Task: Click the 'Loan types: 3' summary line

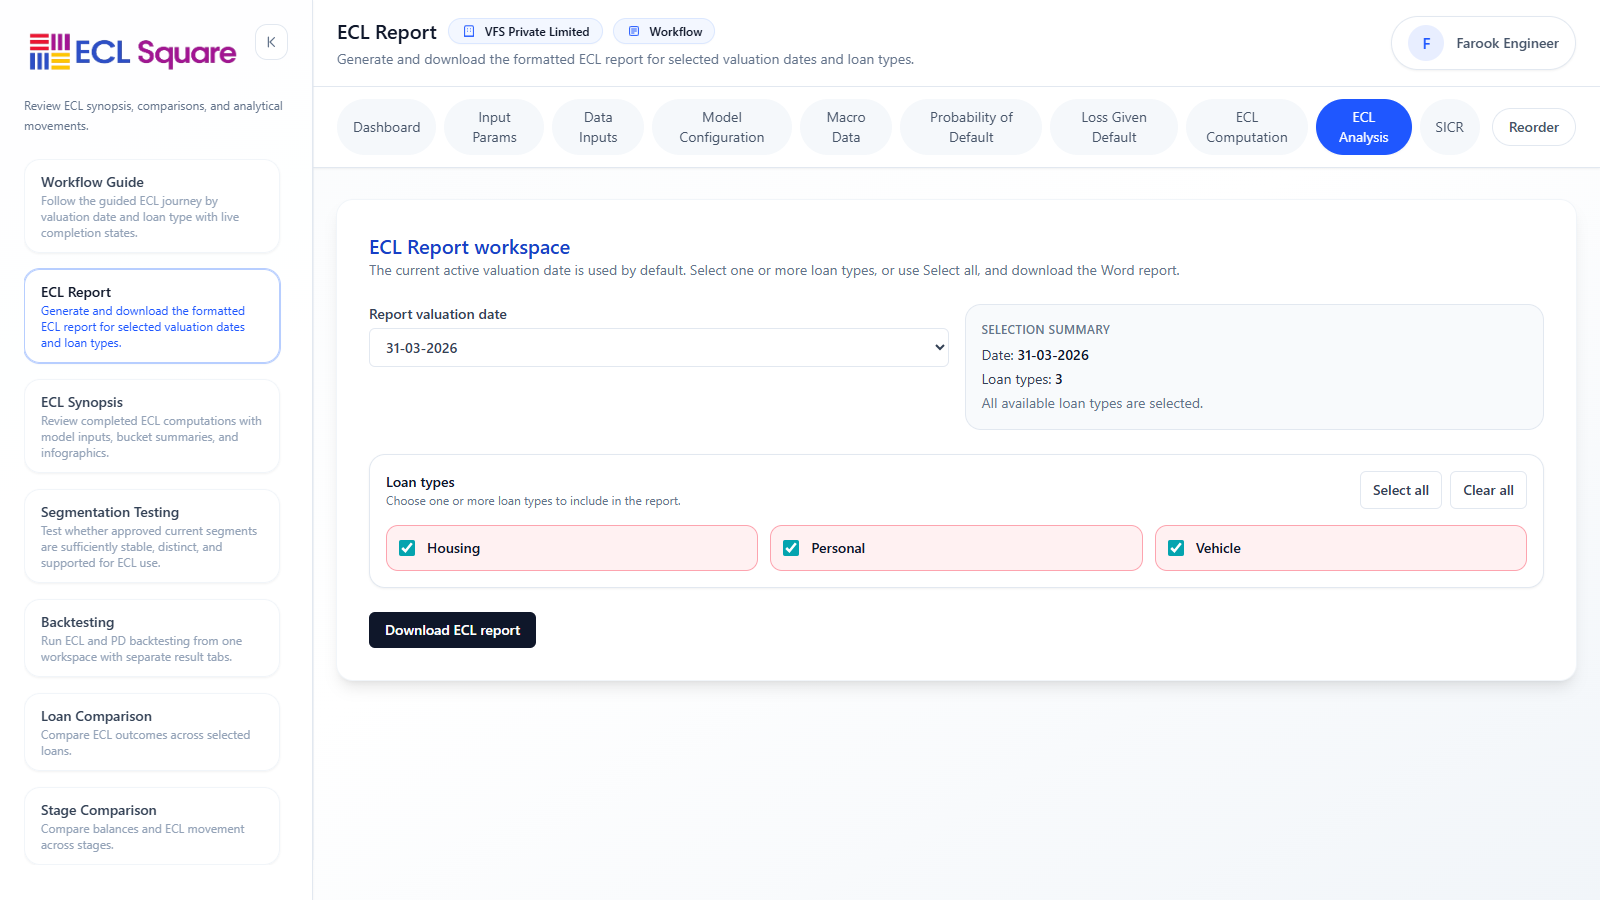Action: pos(1022,379)
